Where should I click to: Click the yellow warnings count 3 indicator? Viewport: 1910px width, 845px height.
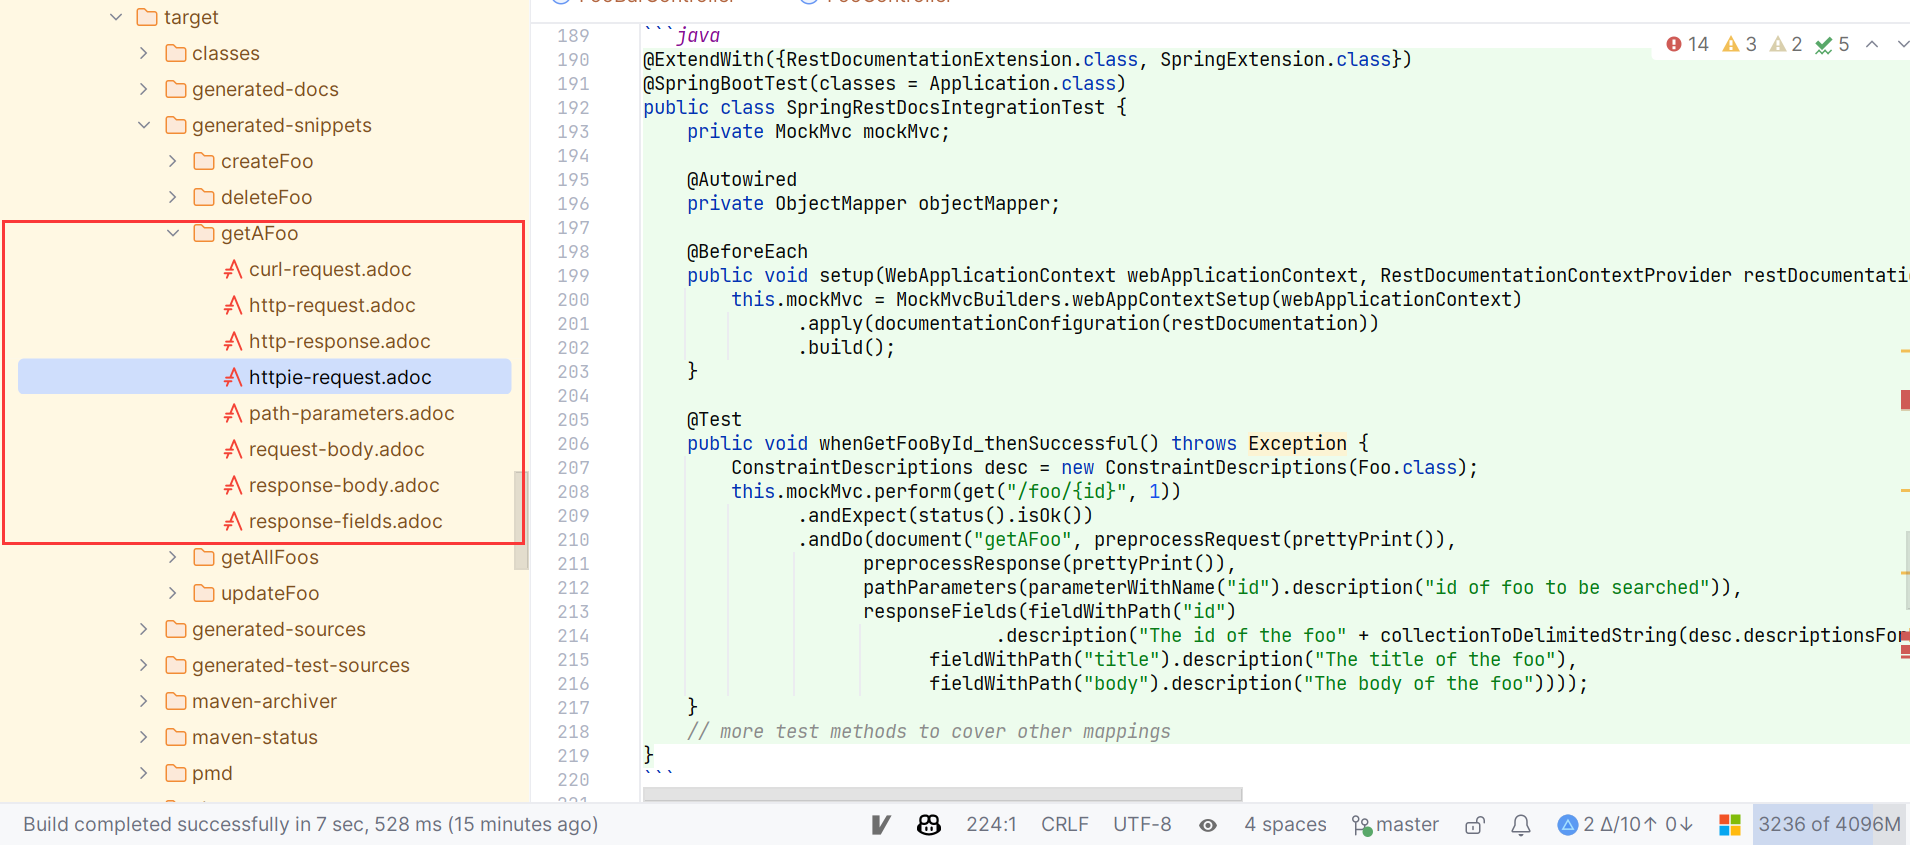tap(1740, 44)
